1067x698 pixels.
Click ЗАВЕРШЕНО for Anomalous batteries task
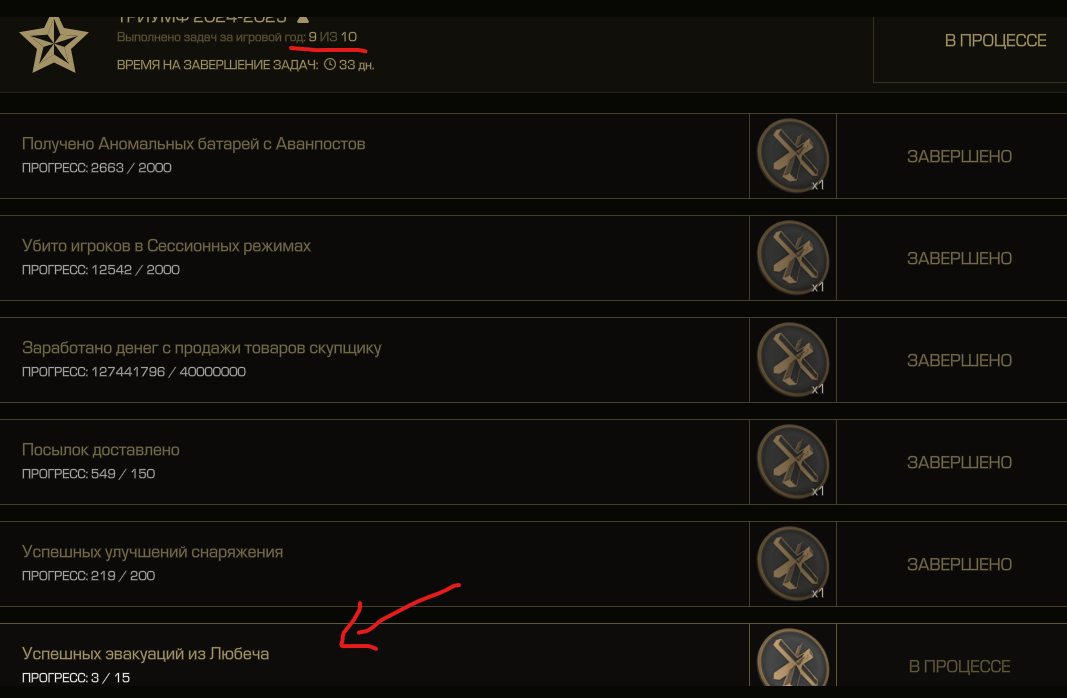[x=959, y=156]
